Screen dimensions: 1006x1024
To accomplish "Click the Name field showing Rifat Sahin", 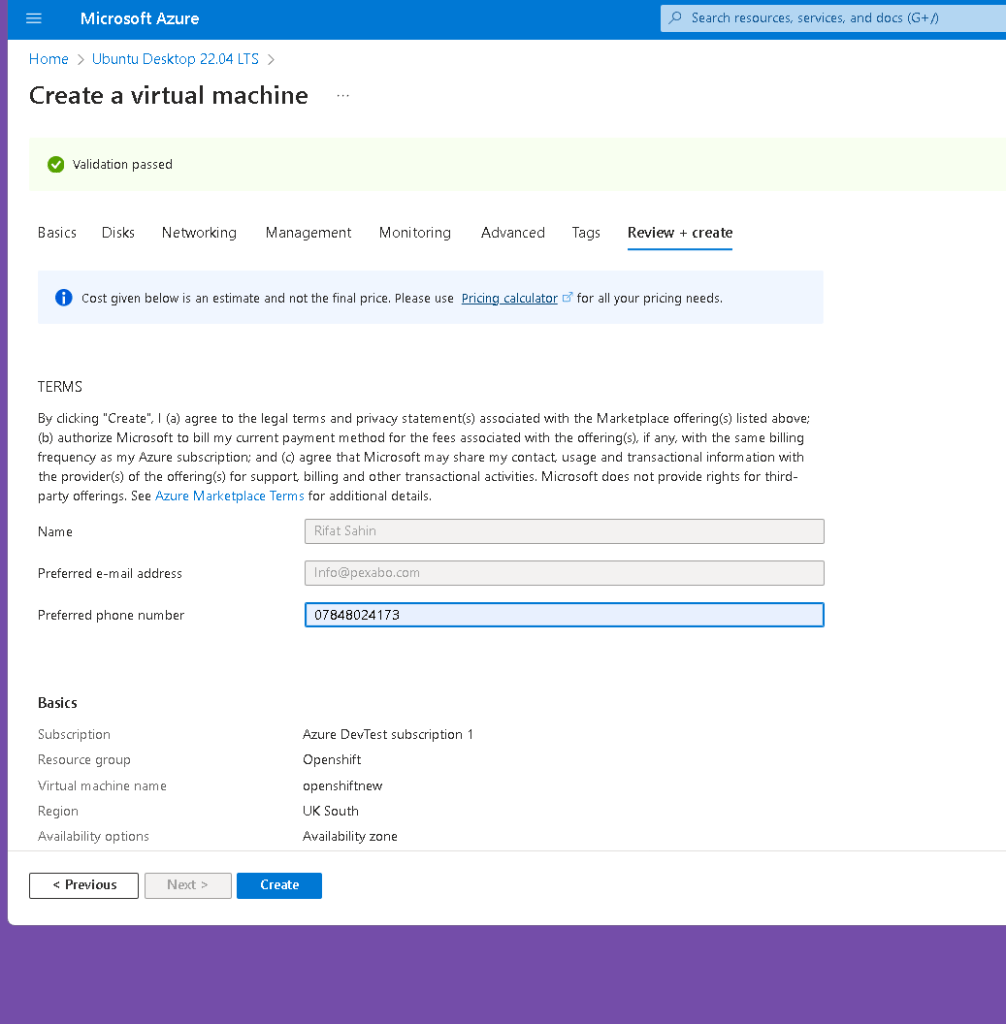I will click(x=564, y=531).
